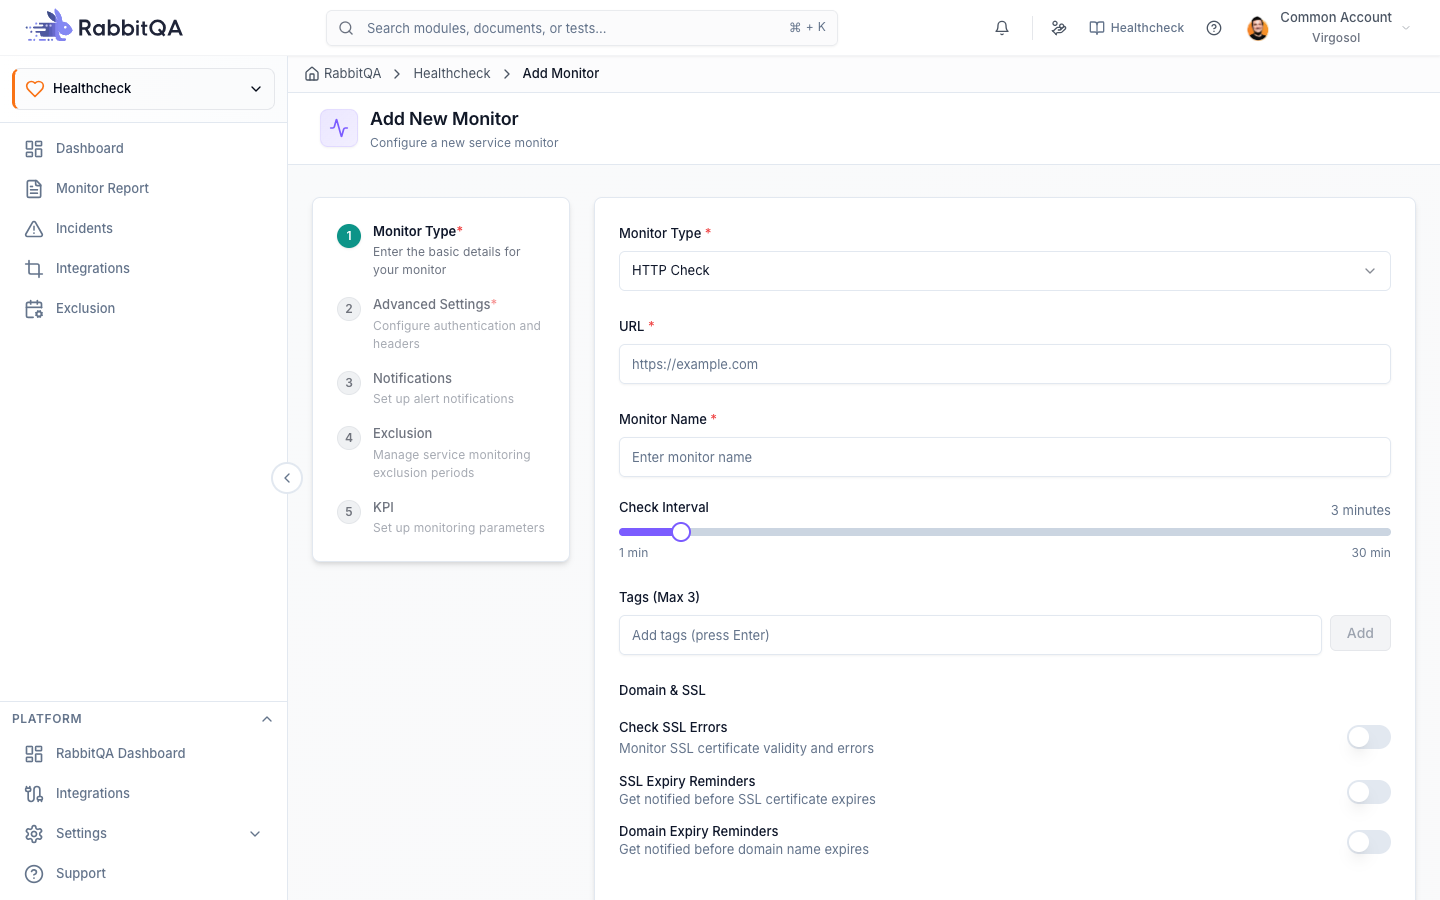Screen dimensions: 1440x900
Task: Expand the Healthcheck module selector
Action: tap(144, 88)
